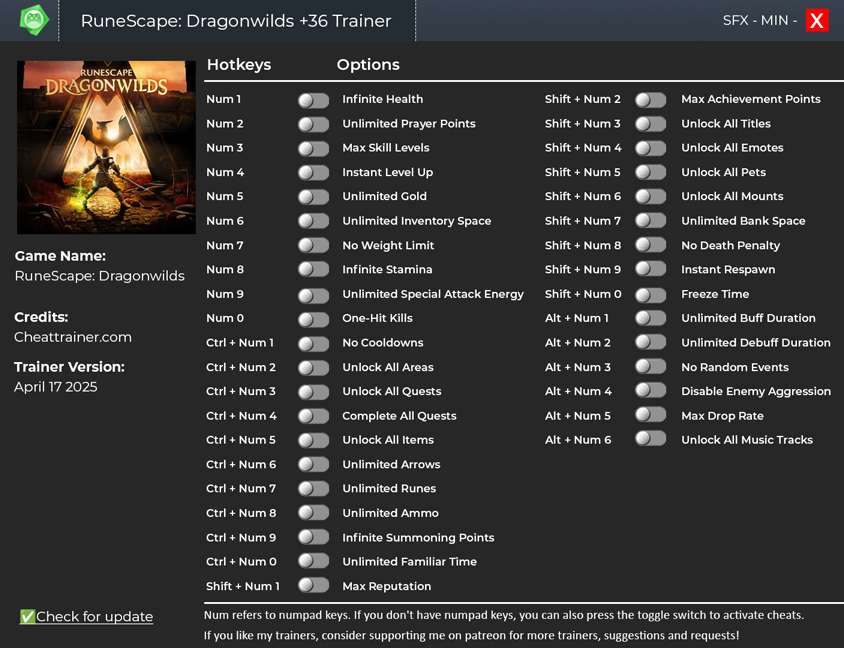The width and height of the screenshot is (844, 648).
Task: Toggle Max Reputation switch
Action: tap(314, 586)
